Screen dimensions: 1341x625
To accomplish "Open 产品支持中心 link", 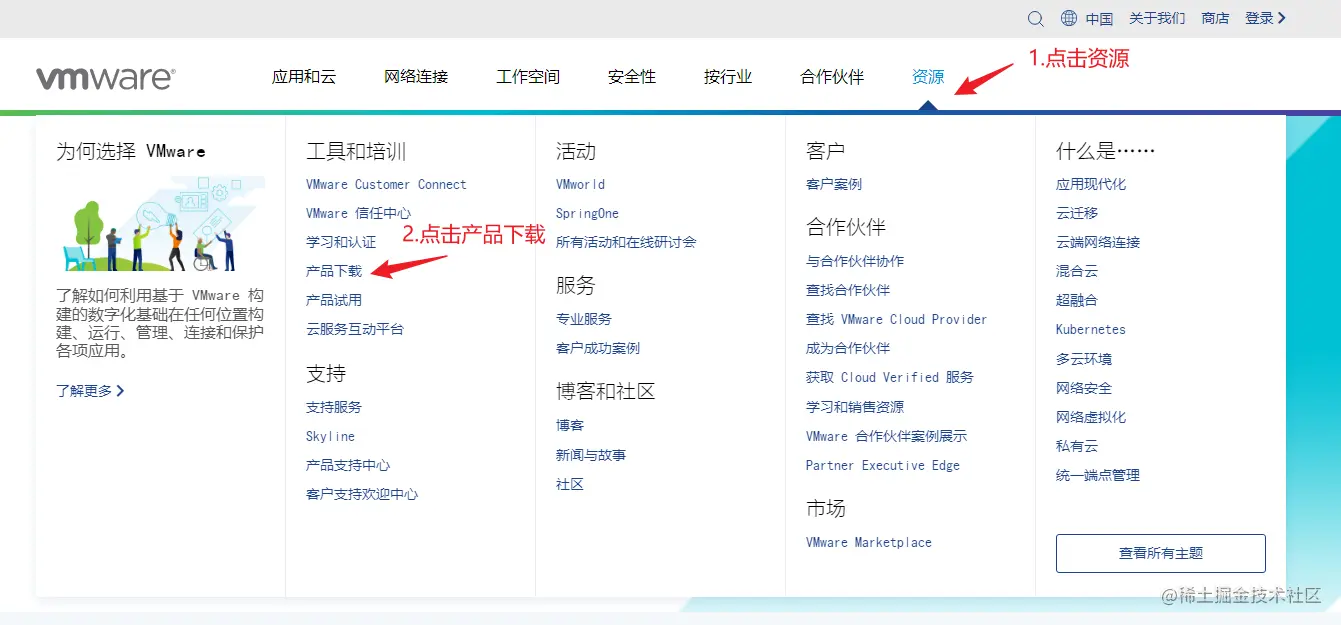I will point(348,465).
